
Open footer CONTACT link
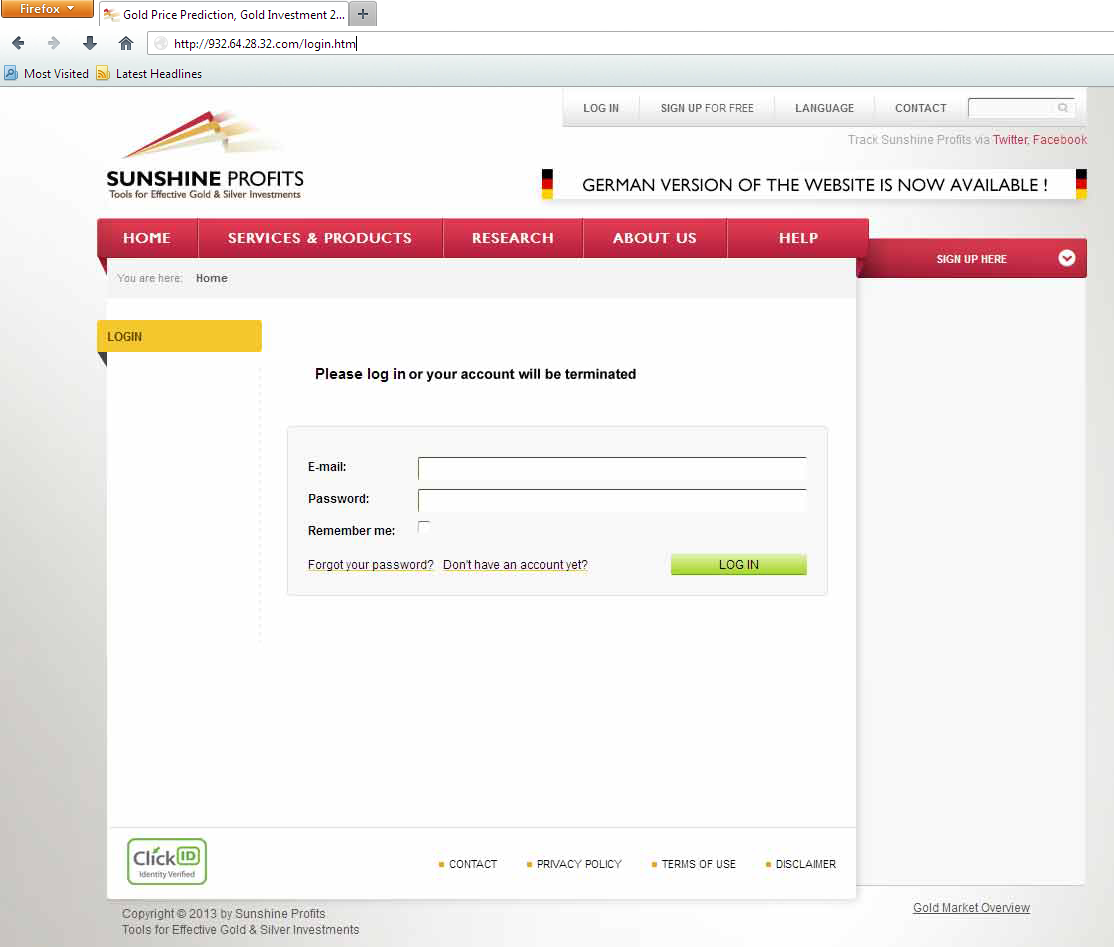click(x=472, y=864)
